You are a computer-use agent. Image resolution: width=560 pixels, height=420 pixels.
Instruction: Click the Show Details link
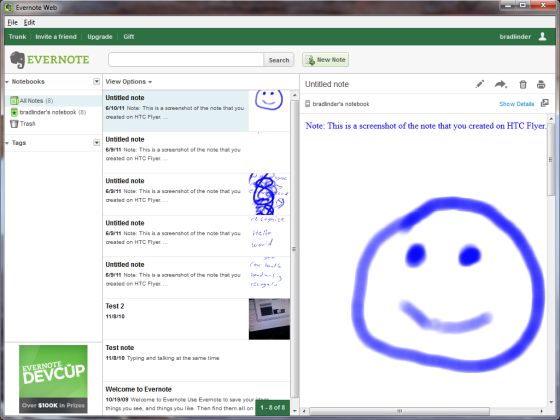point(516,104)
